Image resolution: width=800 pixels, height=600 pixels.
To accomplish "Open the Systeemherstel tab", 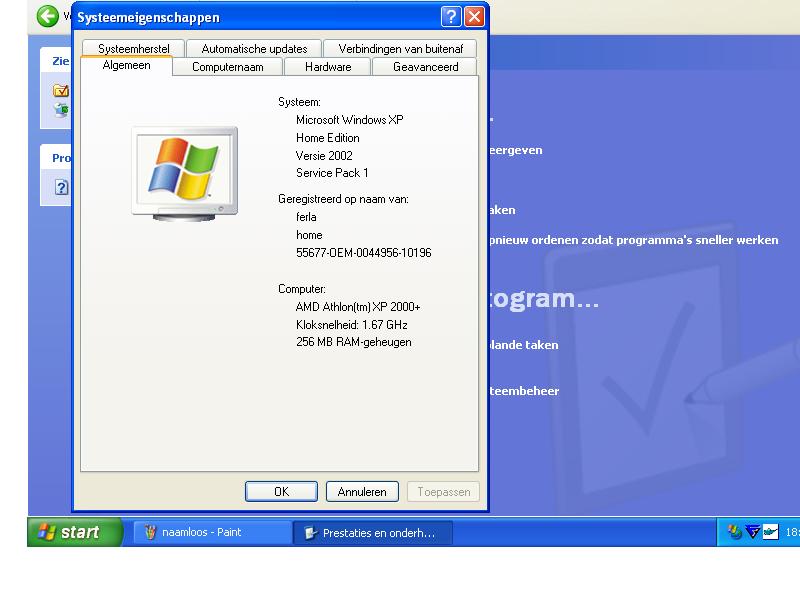I will (x=133, y=48).
